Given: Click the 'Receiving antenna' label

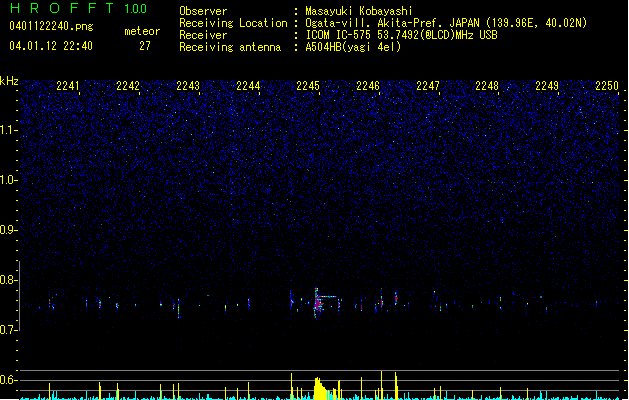Looking at the screenshot, I should click(230, 47).
